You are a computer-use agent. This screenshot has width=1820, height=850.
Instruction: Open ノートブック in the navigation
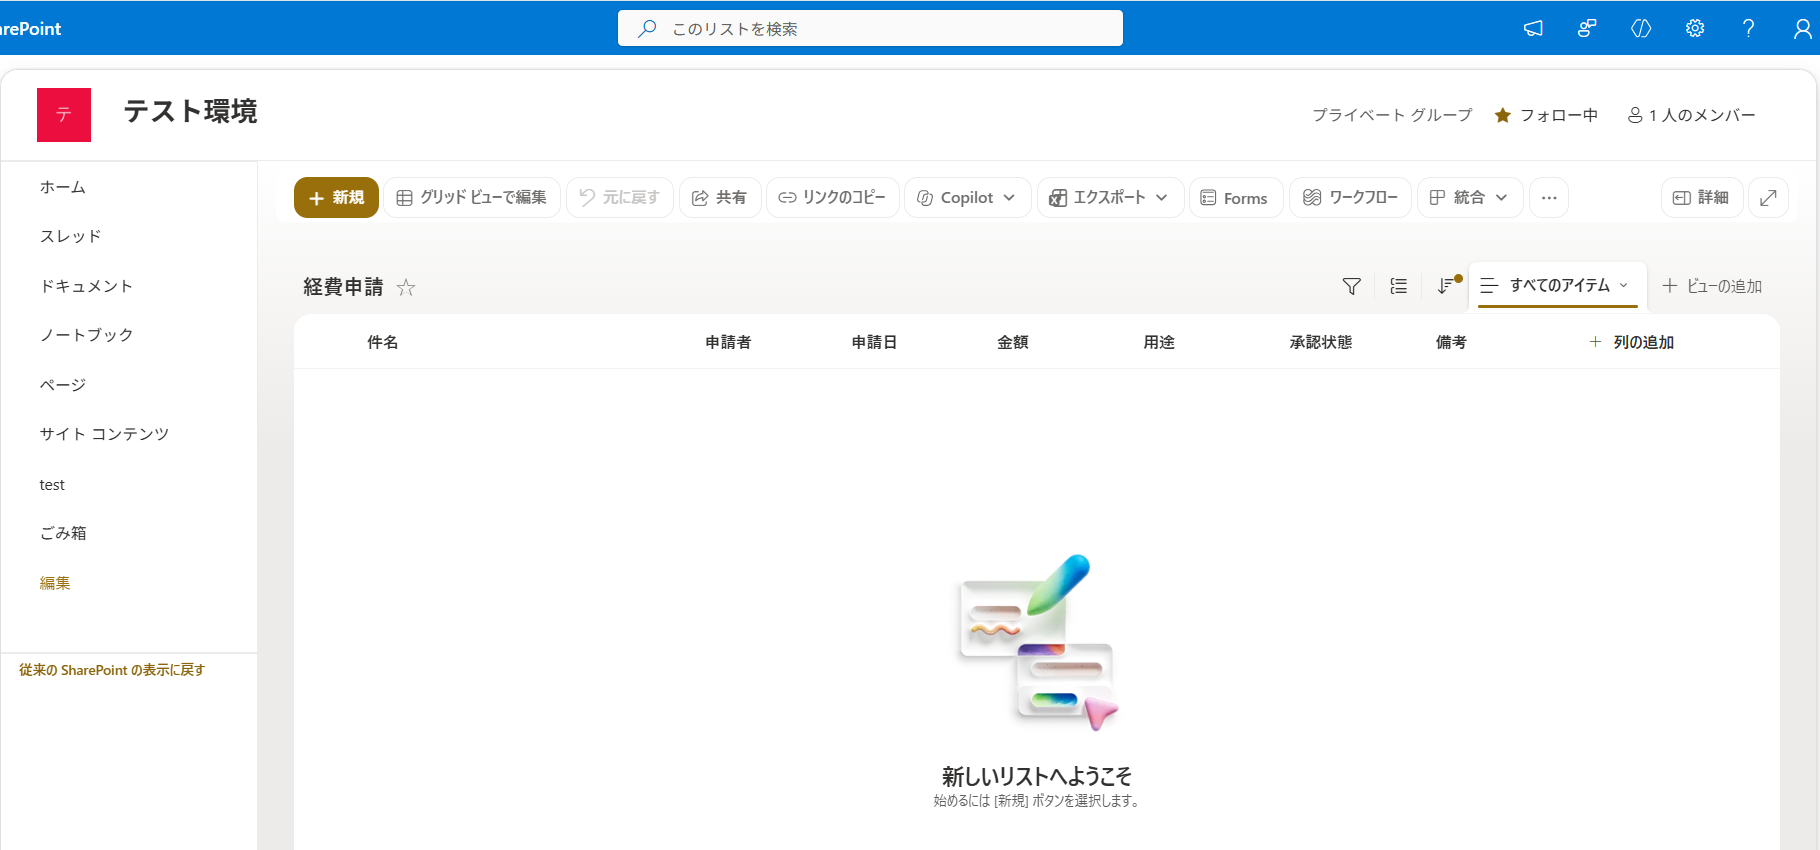(86, 335)
